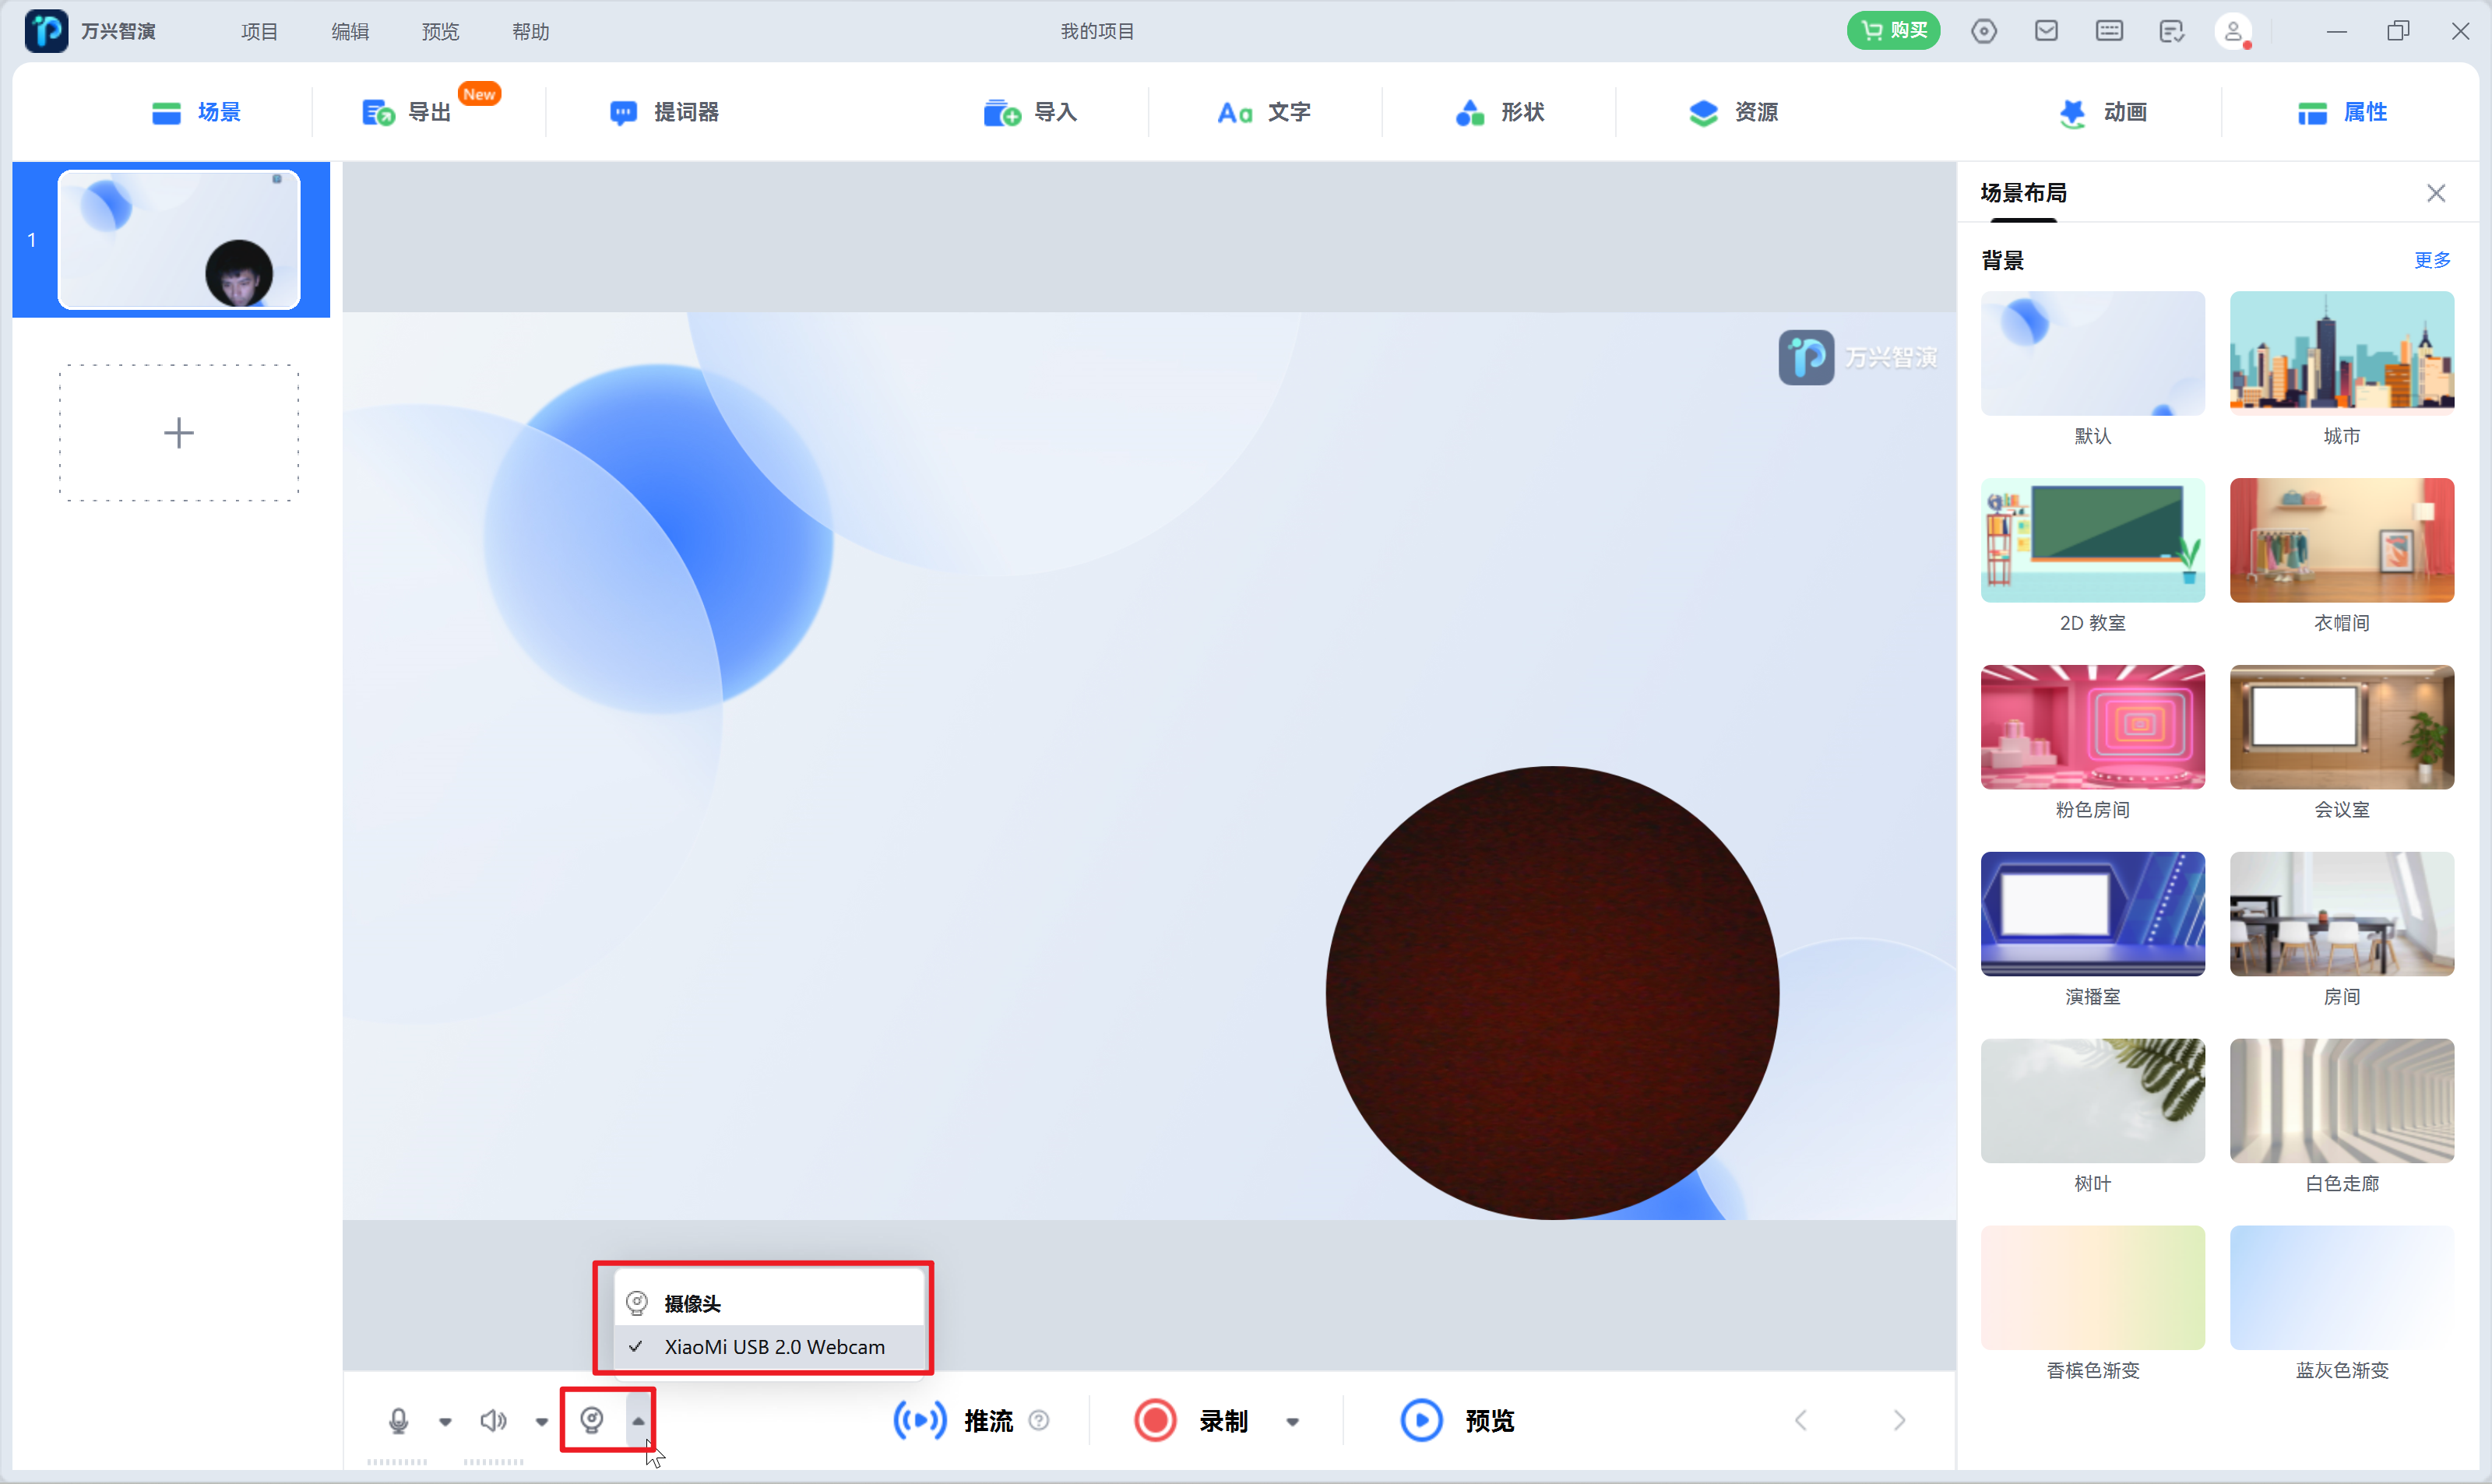Open the 资源 resources tool
Viewport: 2492px width, 1484px height.
pos(1733,112)
